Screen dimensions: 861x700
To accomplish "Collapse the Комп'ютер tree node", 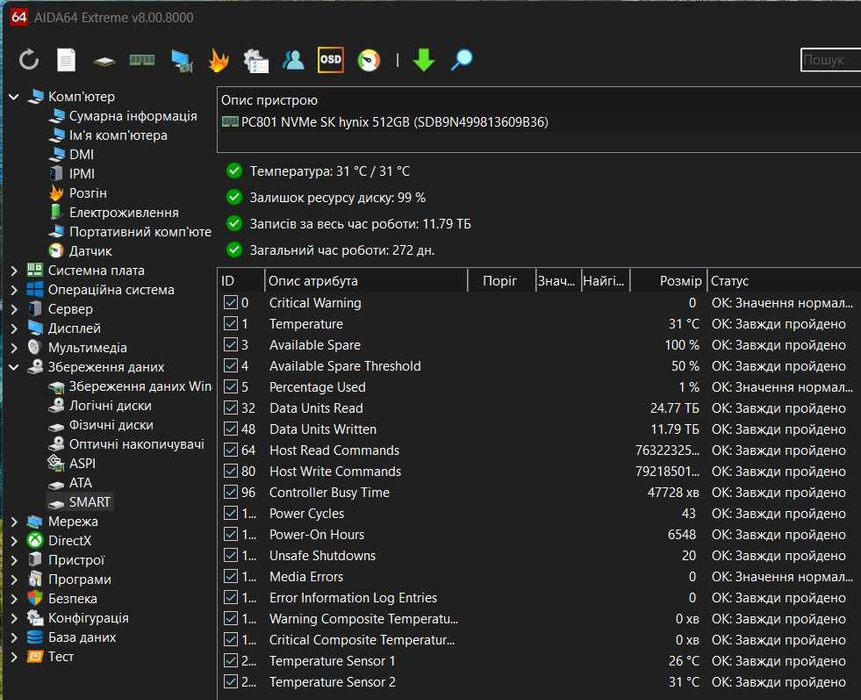I will click(x=14, y=97).
